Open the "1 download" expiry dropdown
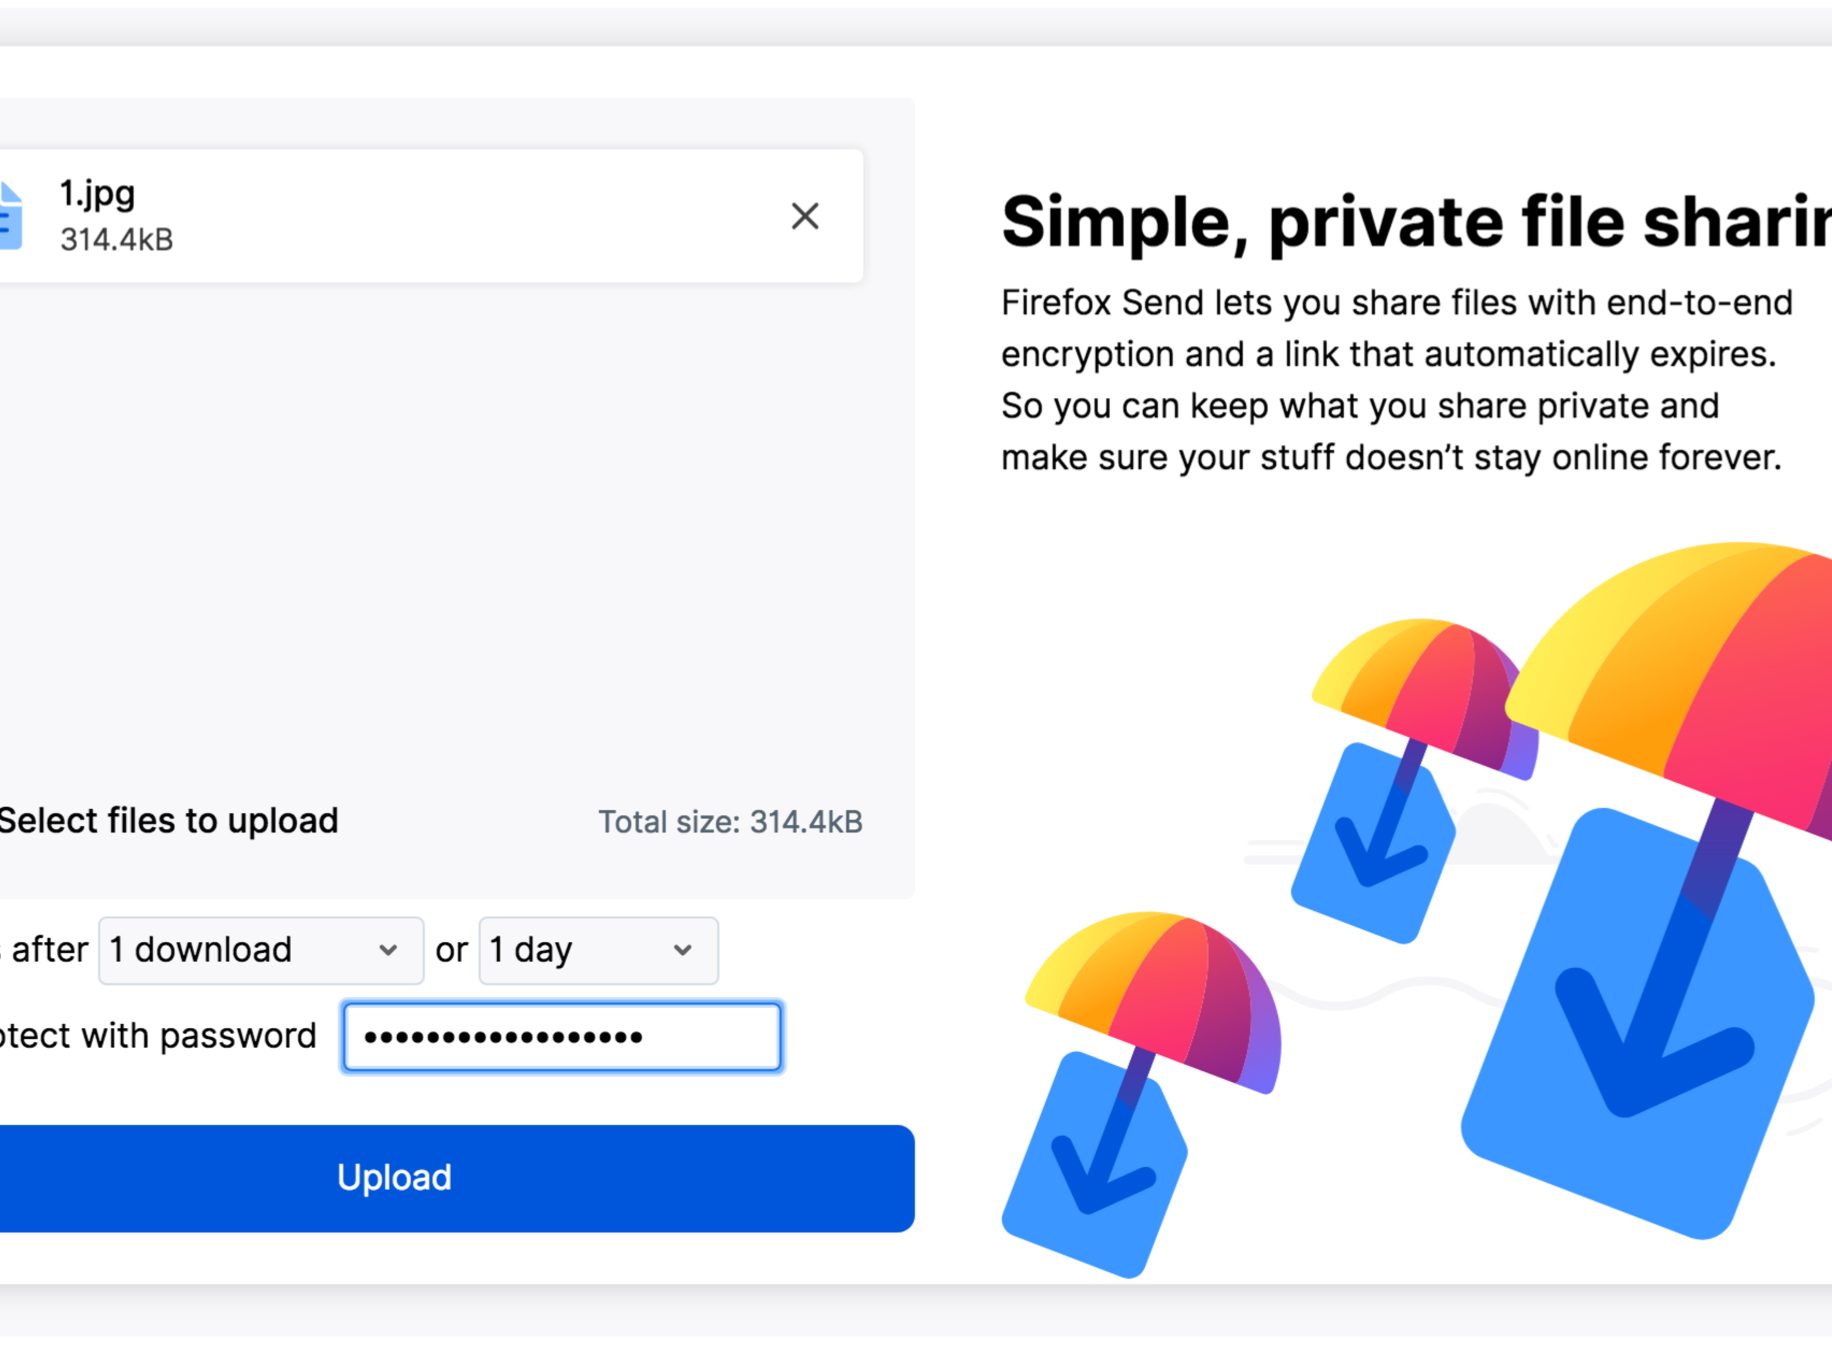Image resolution: width=1832 pixels, height=1346 pixels. [261, 950]
